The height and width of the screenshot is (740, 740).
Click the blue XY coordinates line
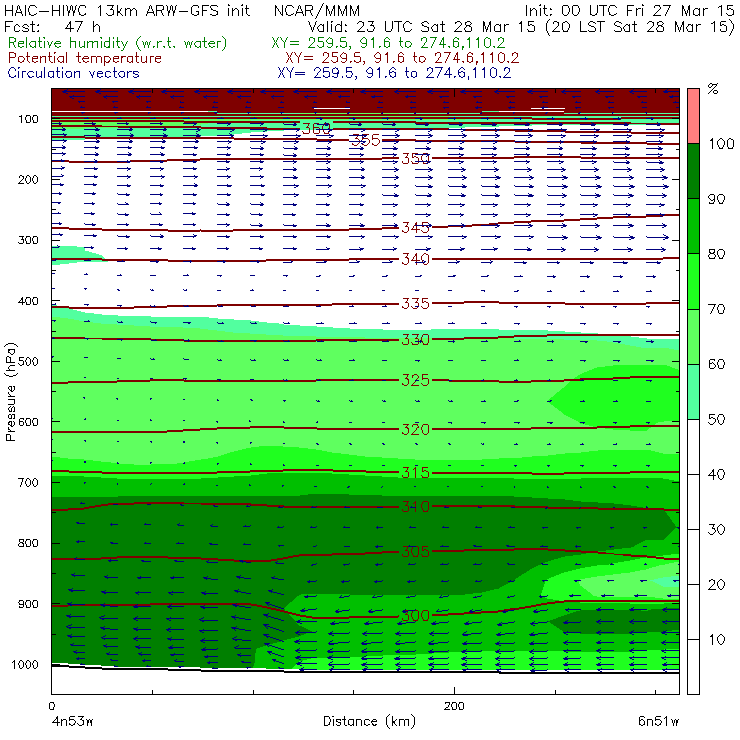coord(394,73)
